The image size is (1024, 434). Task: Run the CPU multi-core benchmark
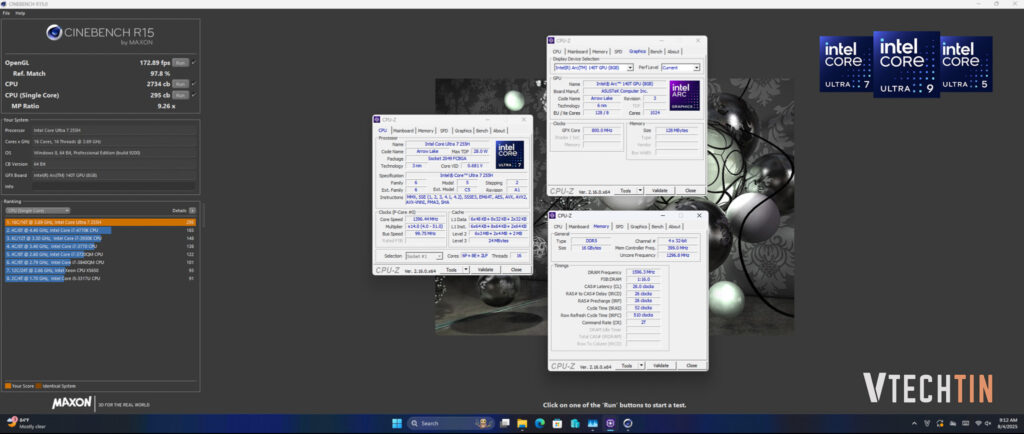point(181,84)
